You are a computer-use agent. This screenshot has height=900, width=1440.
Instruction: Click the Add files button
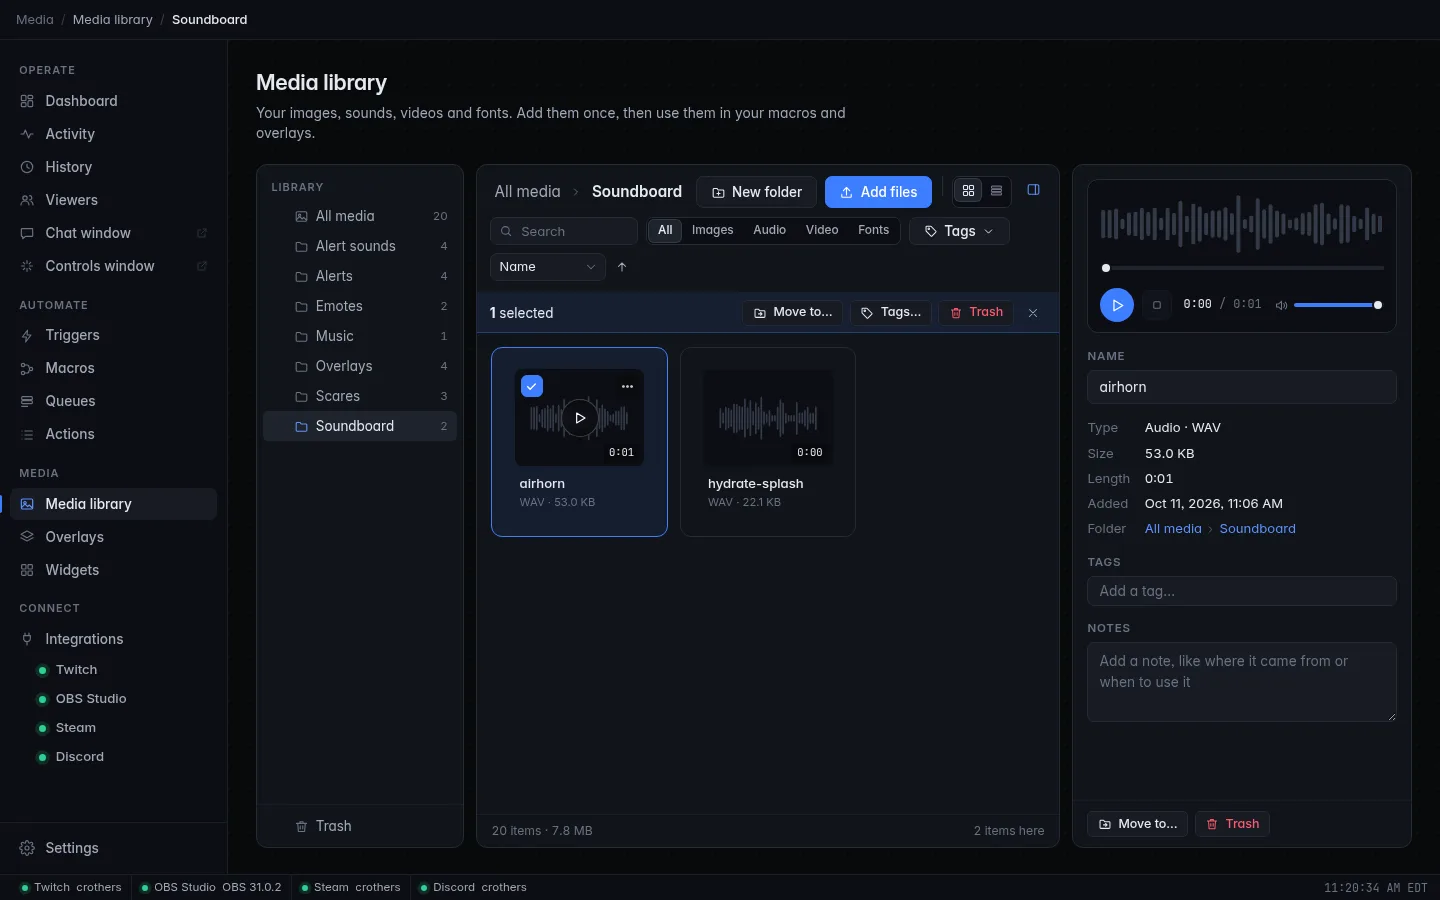pos(878,192)
